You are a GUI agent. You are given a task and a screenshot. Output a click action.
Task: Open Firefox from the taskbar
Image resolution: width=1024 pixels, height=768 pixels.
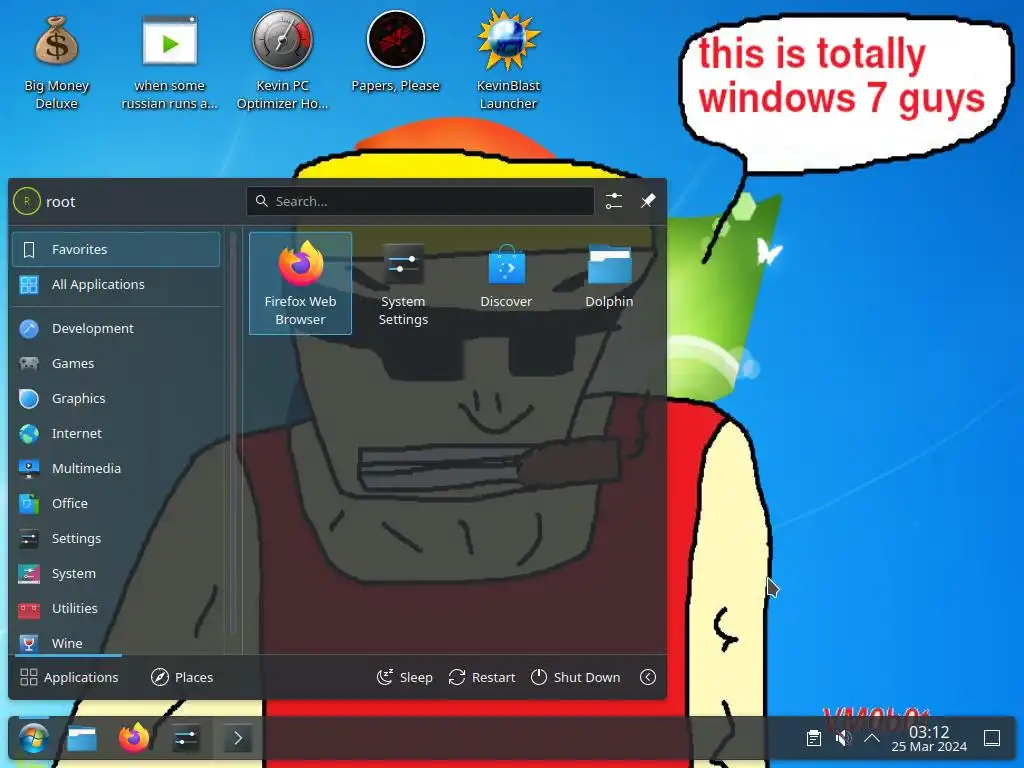[134, 739]
